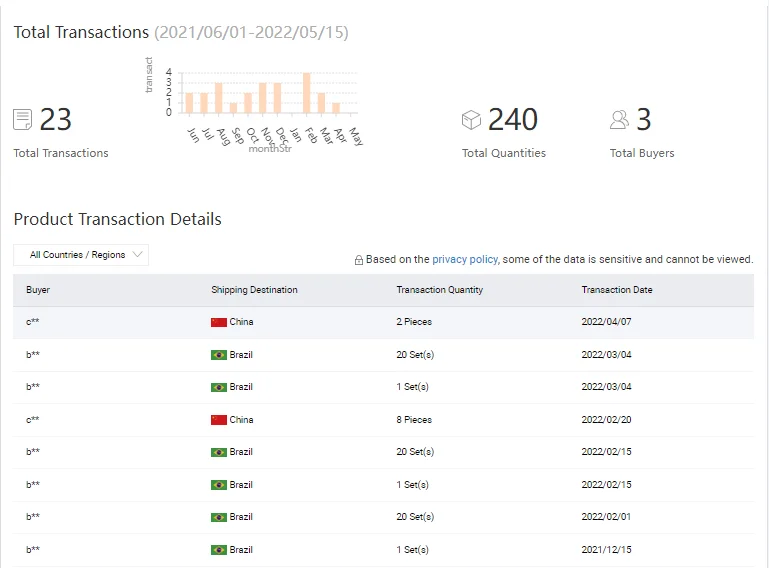The width and height of the screenshot is (769, 568).
Task: Click Brazil flag in the 2022/02/01 row
Action: [219, 517]
